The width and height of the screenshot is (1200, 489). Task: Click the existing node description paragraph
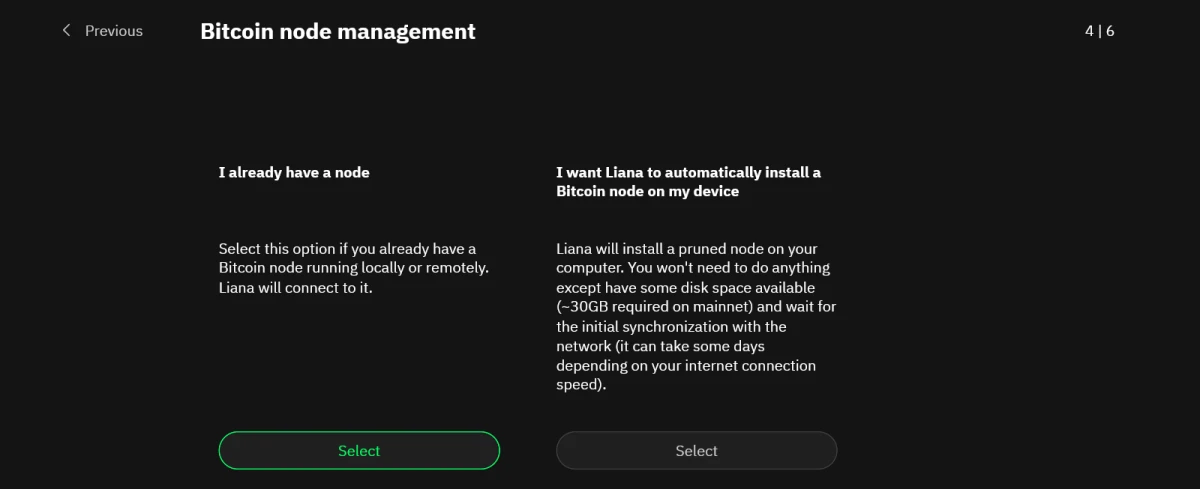tap(353, 268)
